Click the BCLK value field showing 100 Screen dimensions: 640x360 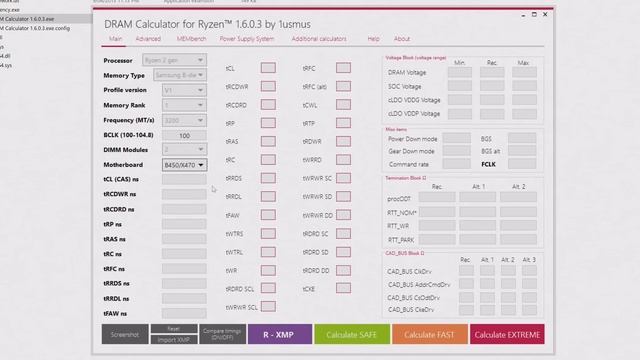pyautogui.click(x=184, y=135)
